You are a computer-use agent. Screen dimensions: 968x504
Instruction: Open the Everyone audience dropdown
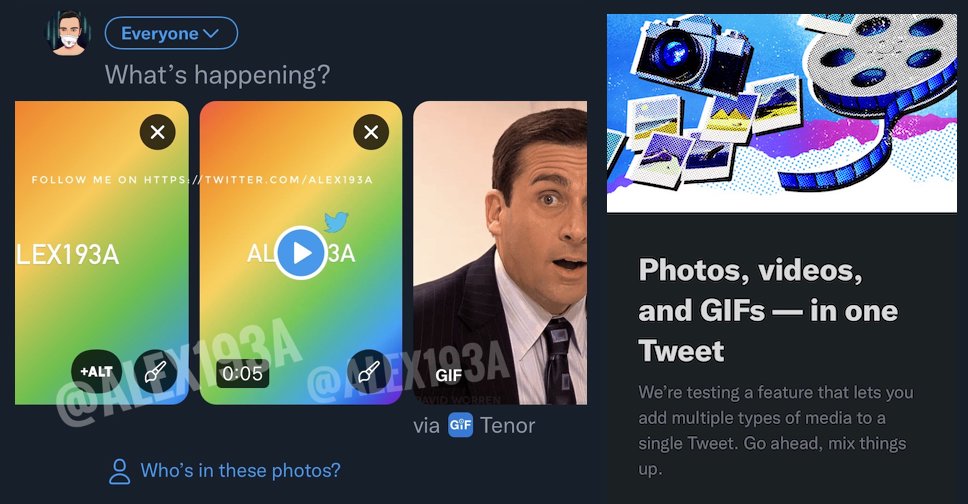[170, 34]
